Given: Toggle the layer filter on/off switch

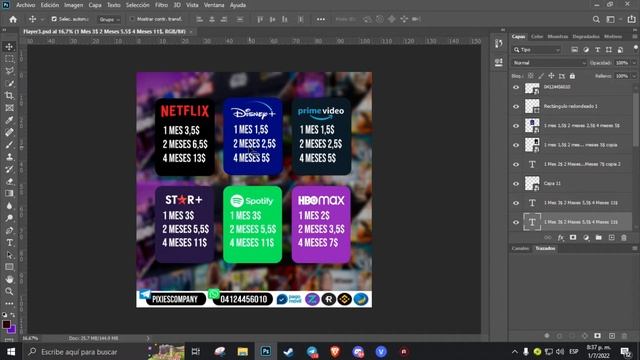Looking at the screenshot, I should (x=636, y=48).
